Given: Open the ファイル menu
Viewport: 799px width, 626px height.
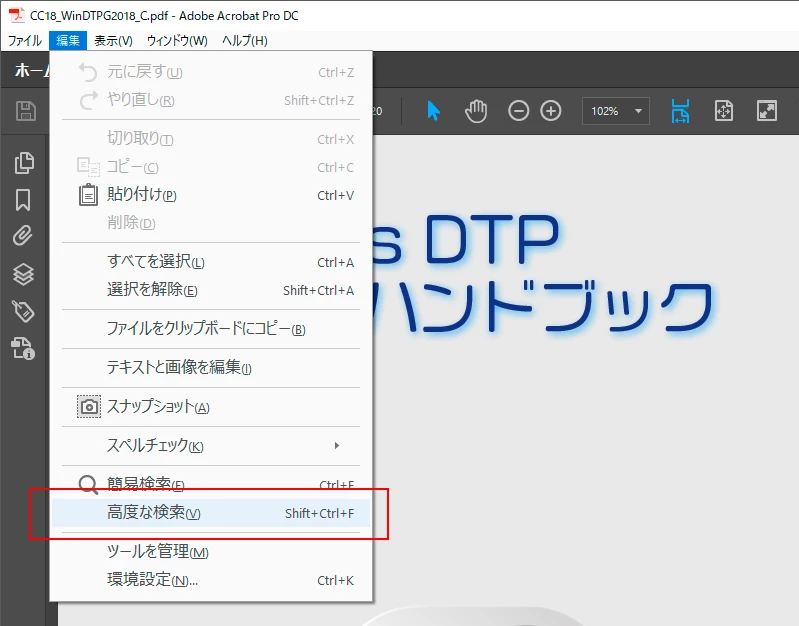Looking at the screenshot, I should click(x=25, y=41).
